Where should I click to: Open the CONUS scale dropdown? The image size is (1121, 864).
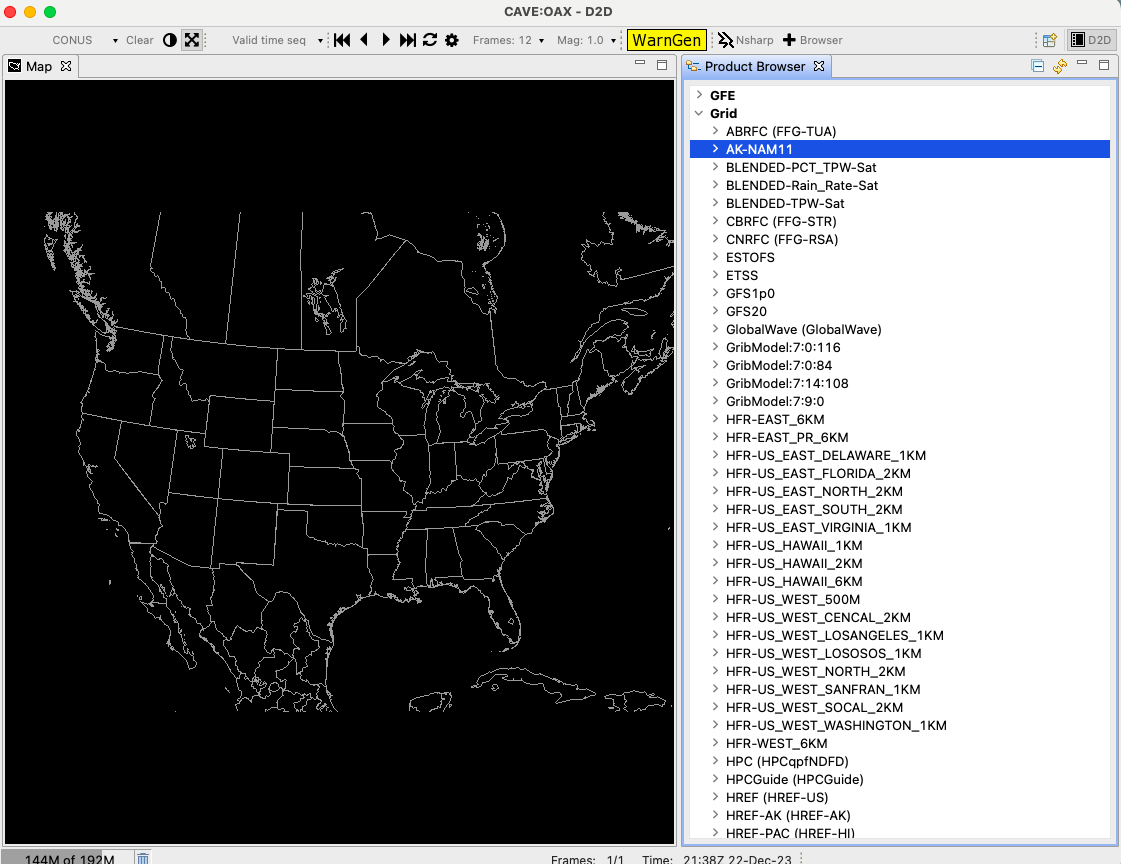[x=115, y=40]
